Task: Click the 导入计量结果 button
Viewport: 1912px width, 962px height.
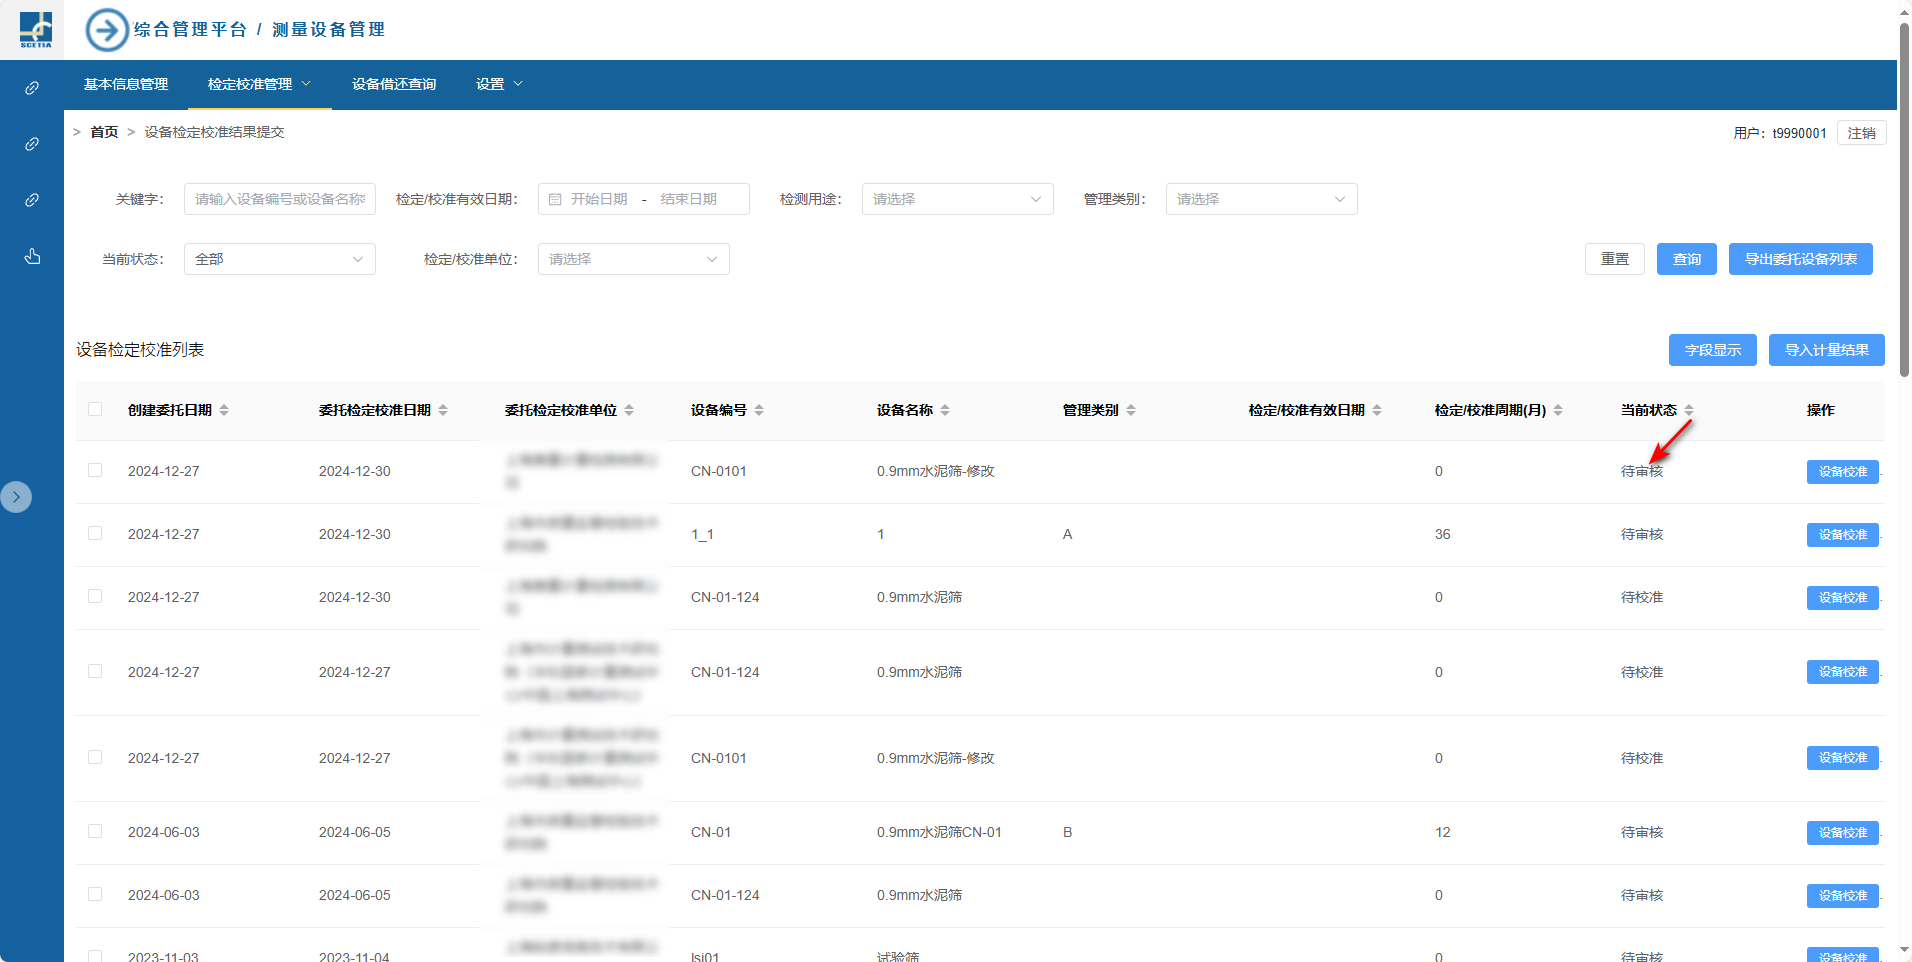Action: pos(1826,350)
